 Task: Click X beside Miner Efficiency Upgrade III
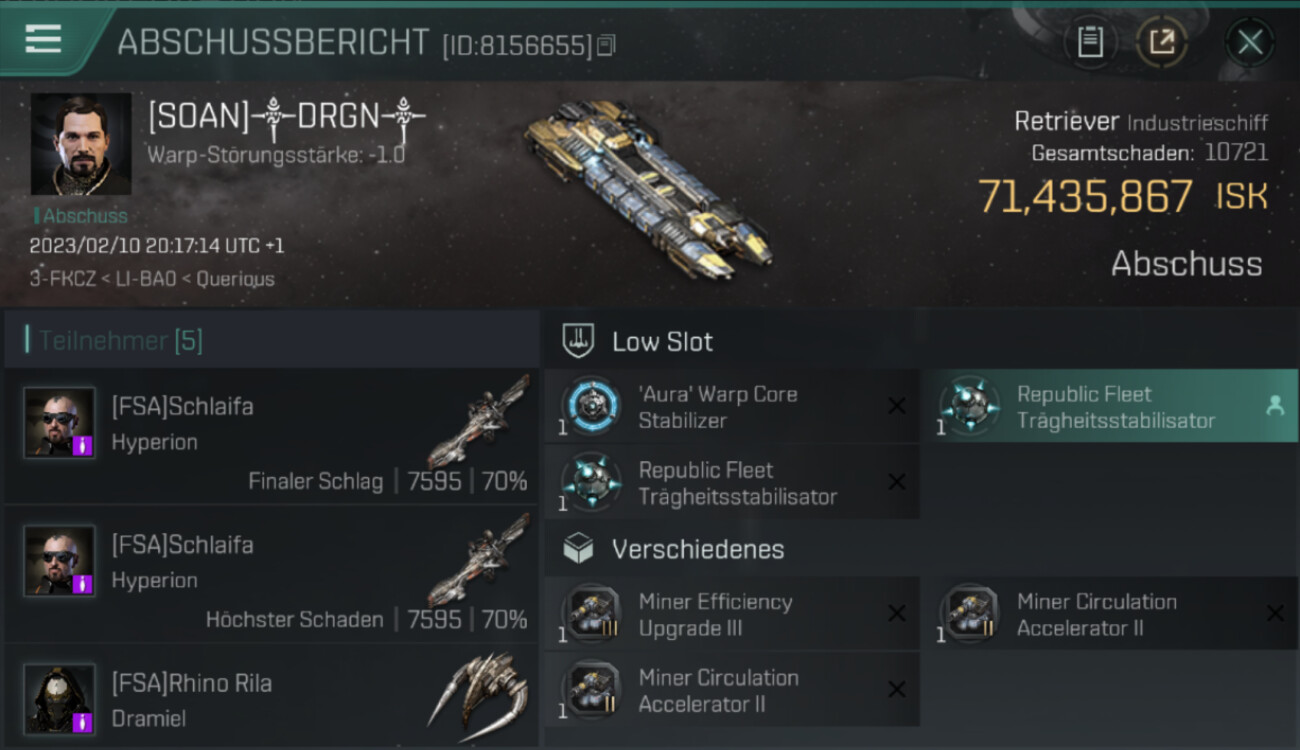(897, 614)
